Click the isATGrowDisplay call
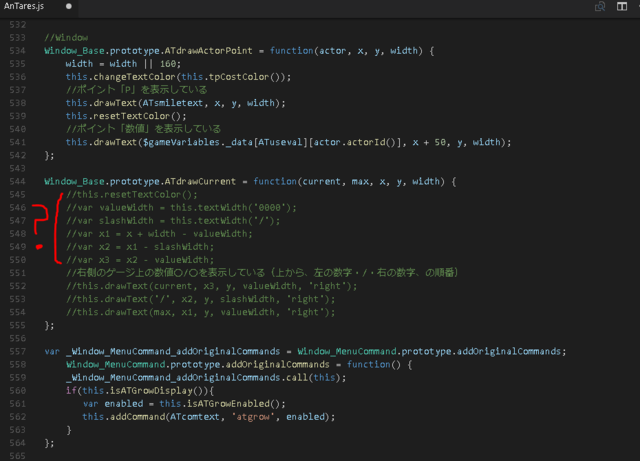640x461 pixels. click(x=160, y=390)
